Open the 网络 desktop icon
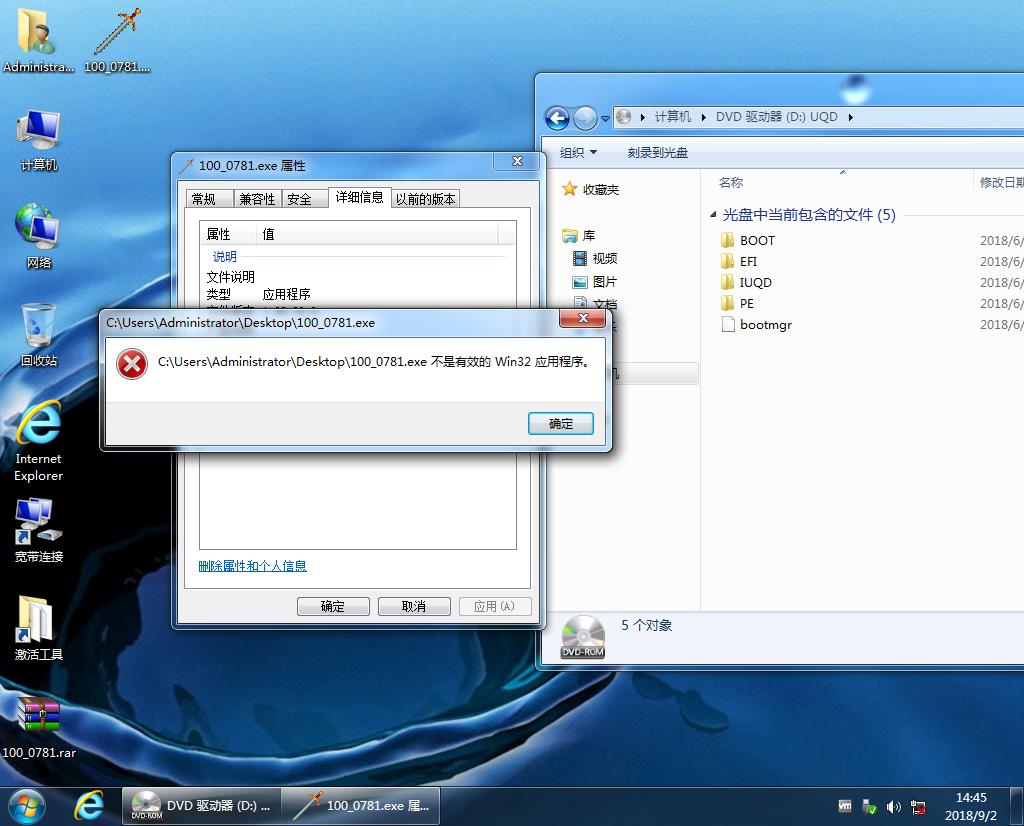 [x=39, y=236]
